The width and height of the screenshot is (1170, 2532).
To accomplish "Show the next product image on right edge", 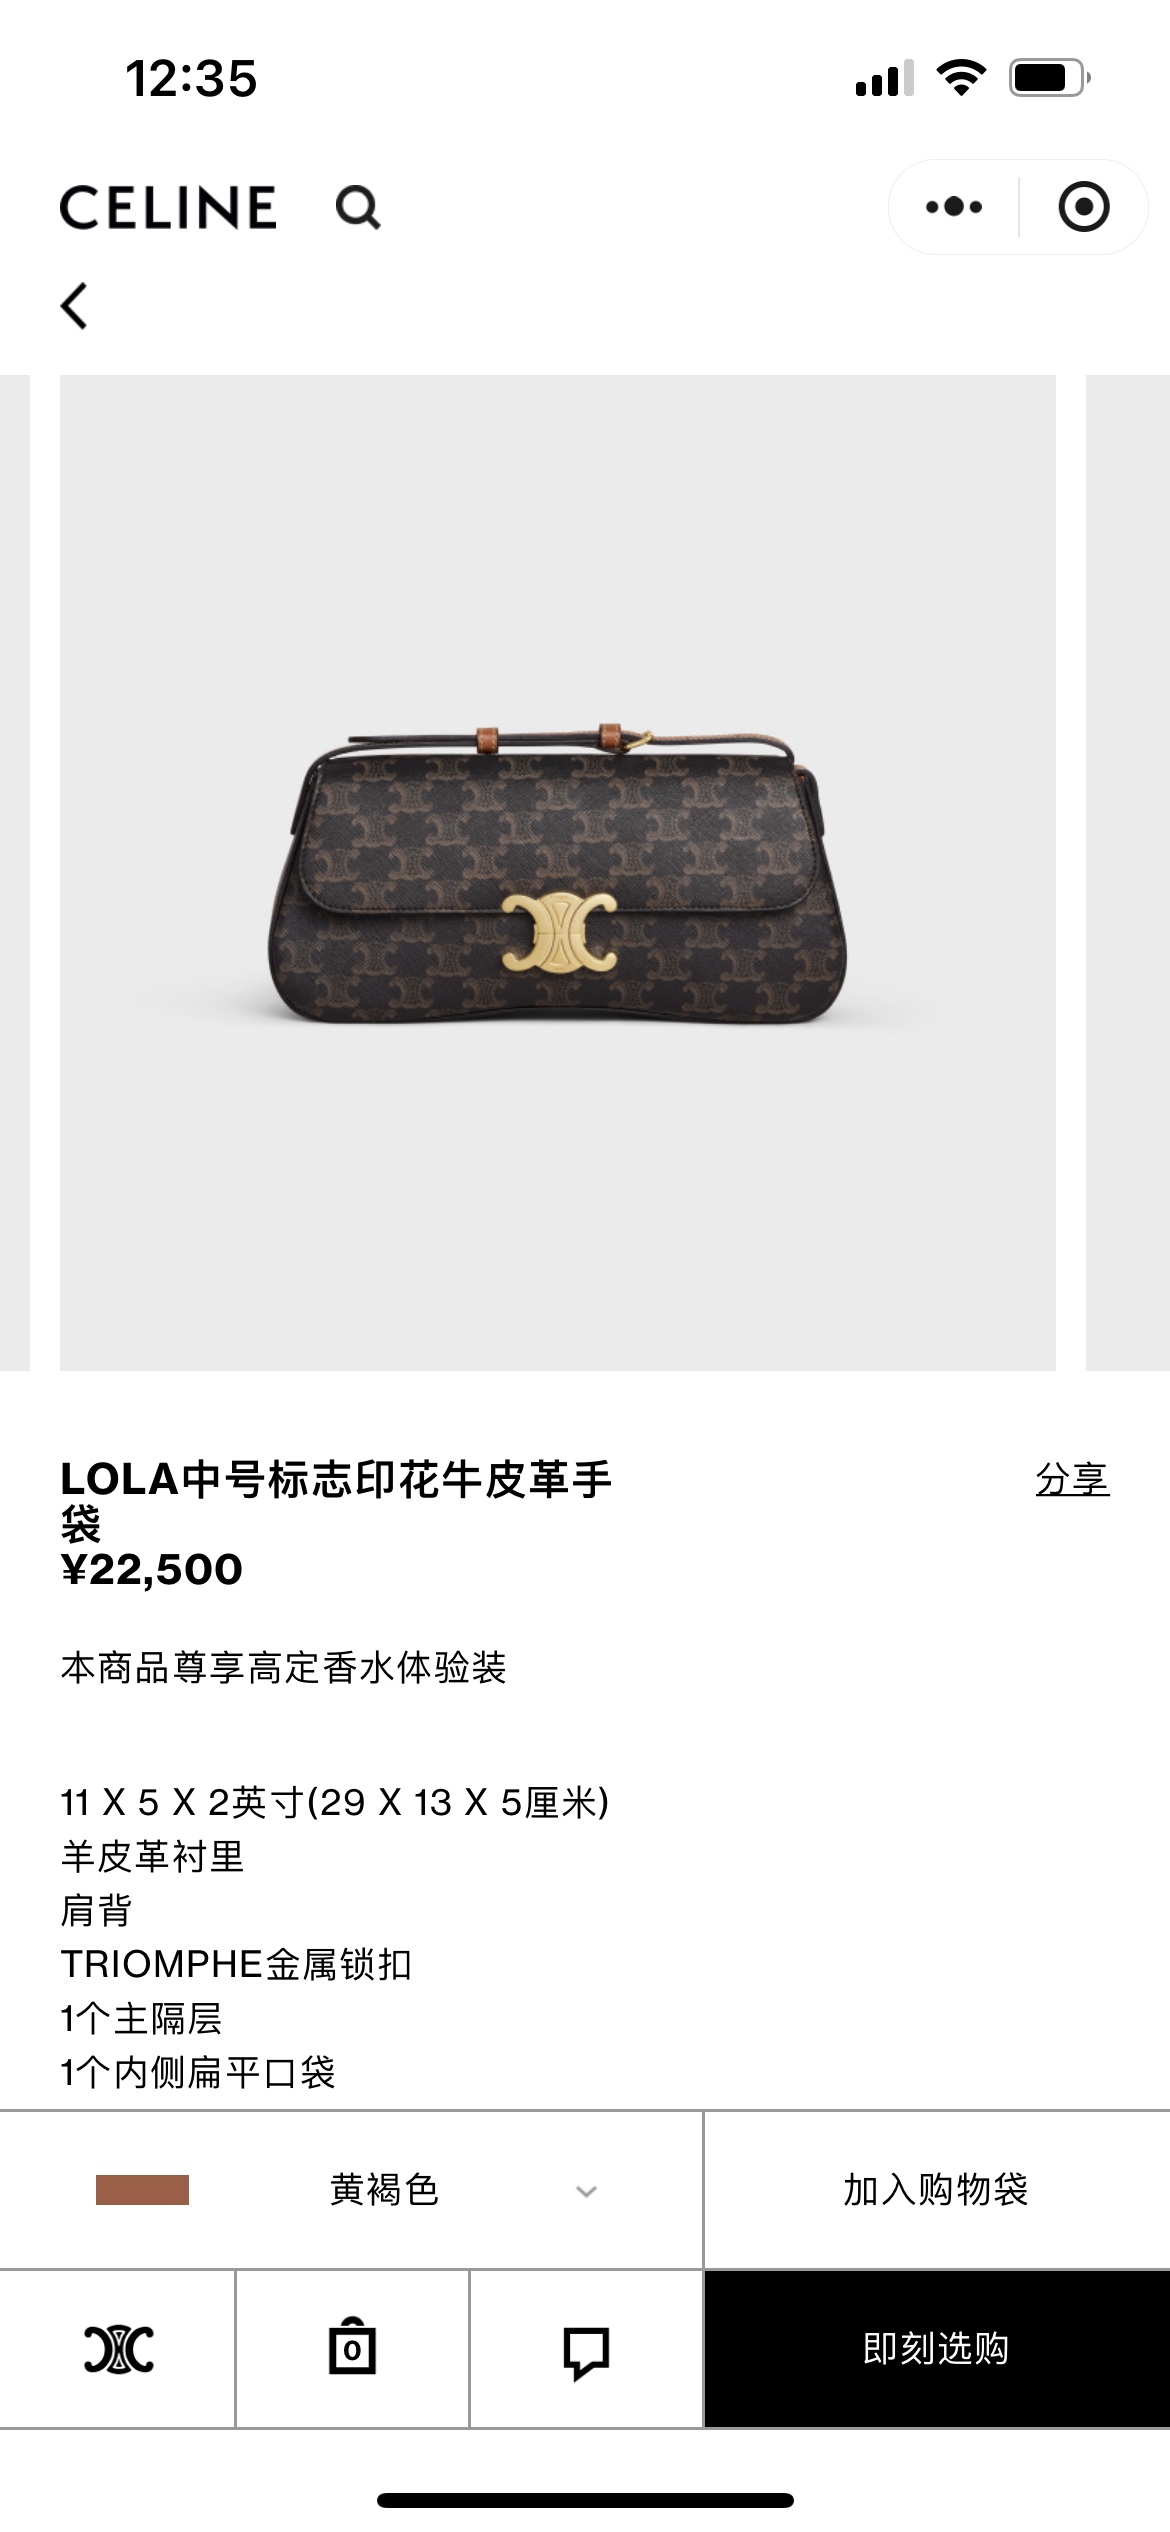I will click(1128, 872).
